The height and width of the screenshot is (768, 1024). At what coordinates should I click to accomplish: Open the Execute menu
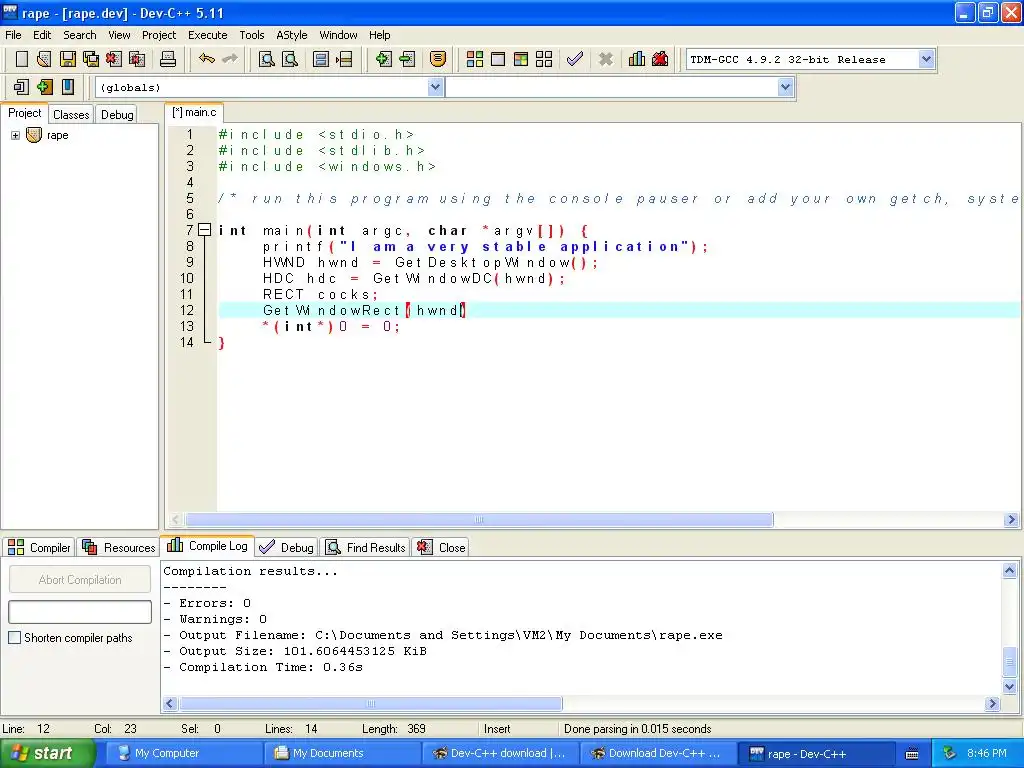click(208, 35)
